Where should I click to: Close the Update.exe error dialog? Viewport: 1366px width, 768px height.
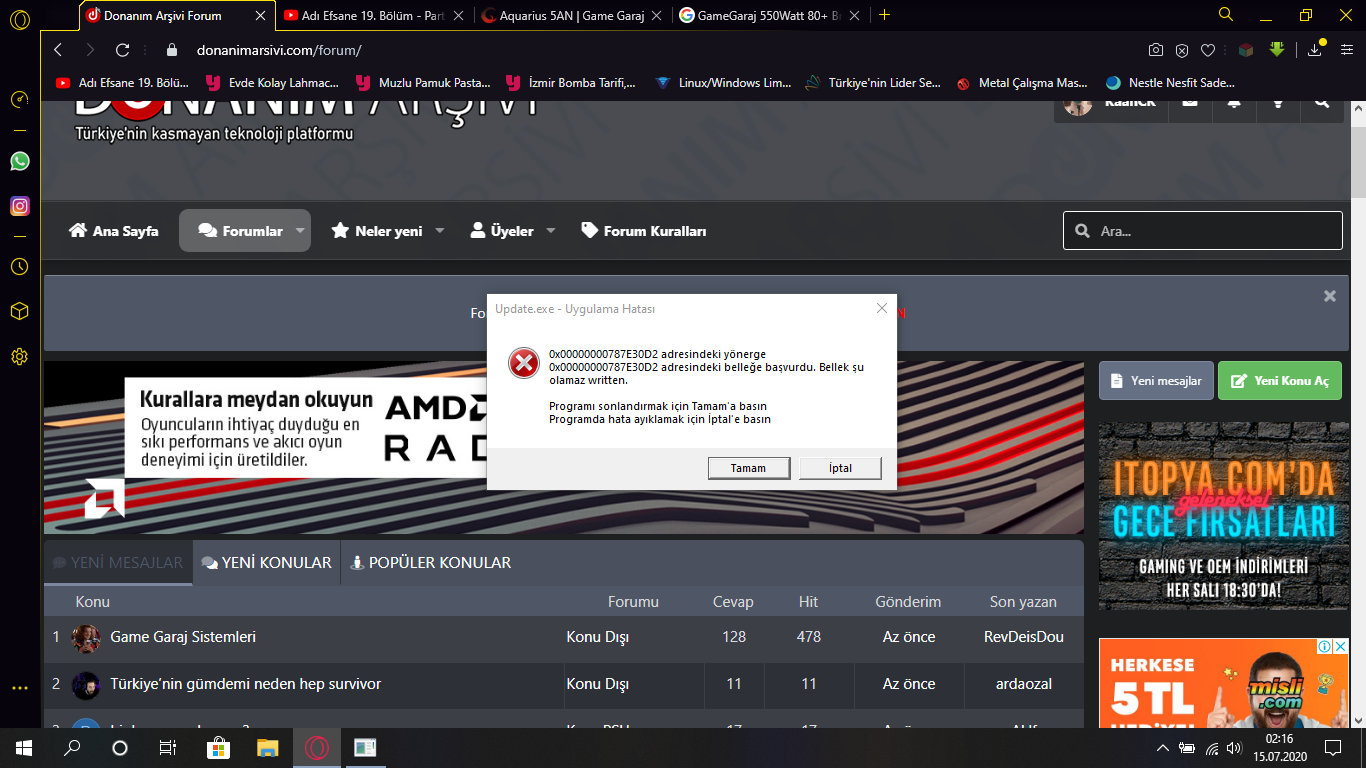click(881, 308)
